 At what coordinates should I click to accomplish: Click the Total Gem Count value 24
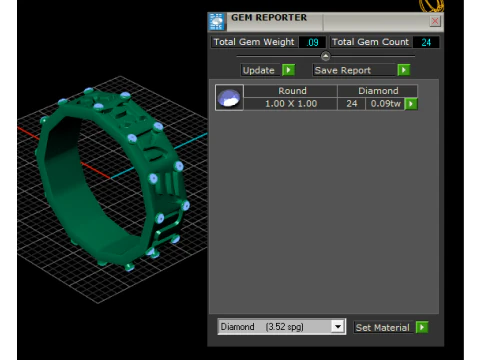(426, 42)
